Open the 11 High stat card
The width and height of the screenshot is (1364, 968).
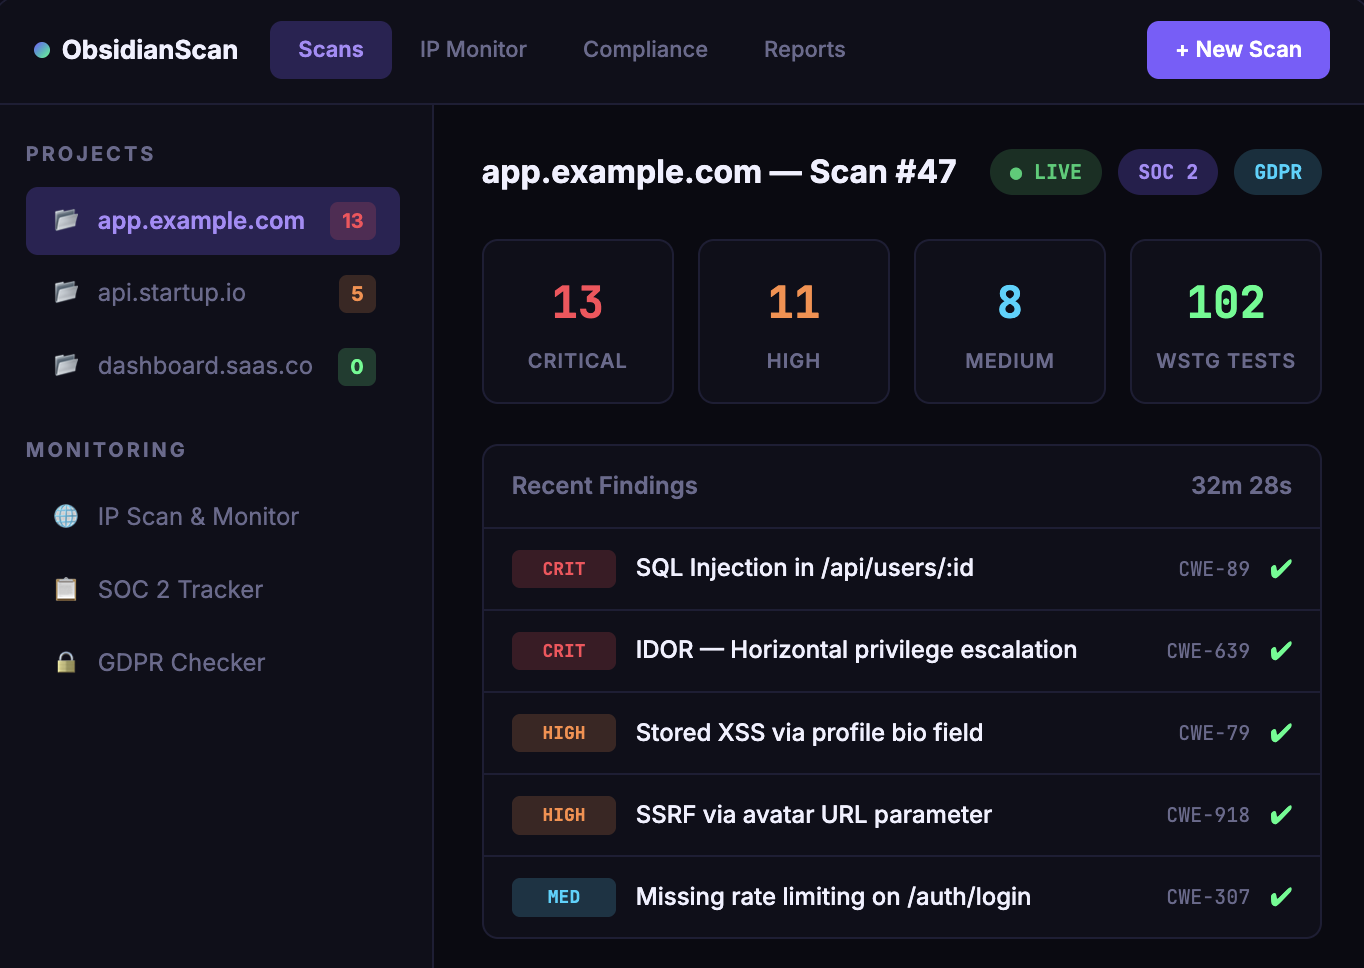(794, 321)
